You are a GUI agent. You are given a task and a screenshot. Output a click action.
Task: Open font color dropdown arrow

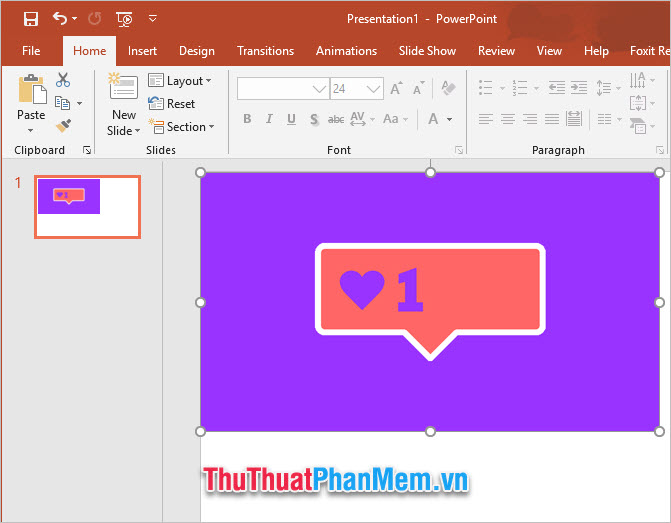tap(449, 119)
